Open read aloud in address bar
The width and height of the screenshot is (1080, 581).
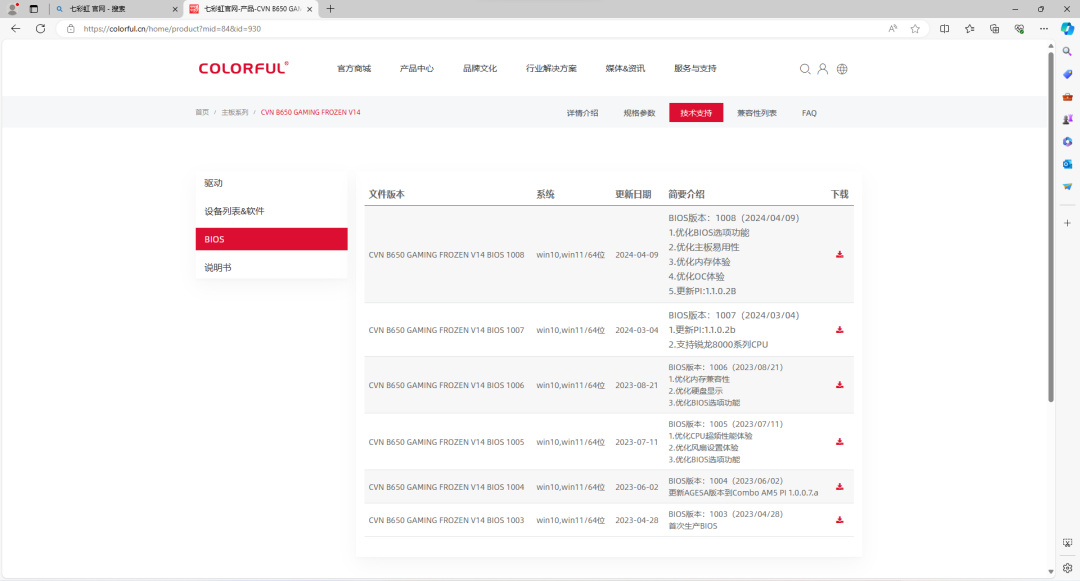pyautogui.click(x=893, y=29)
